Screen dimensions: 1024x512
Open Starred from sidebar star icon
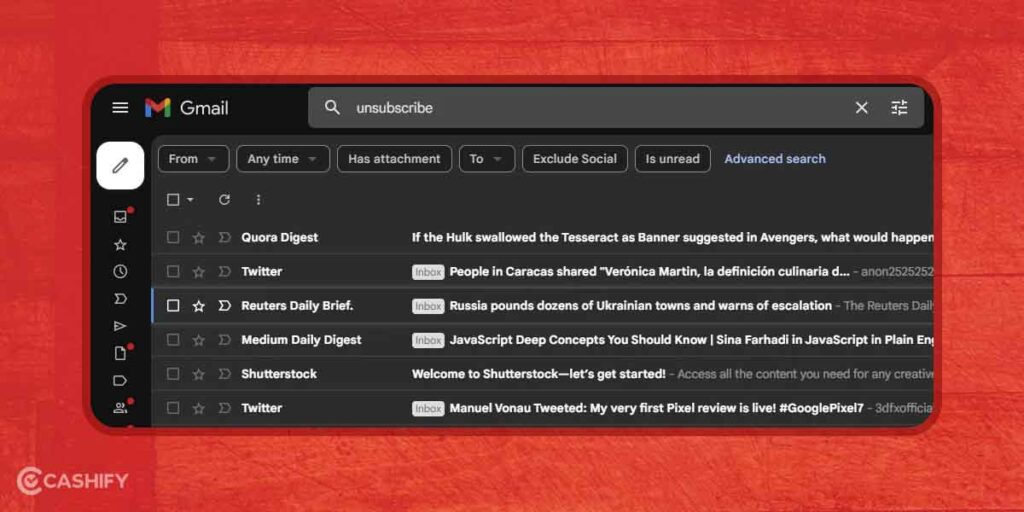point(120,245)
